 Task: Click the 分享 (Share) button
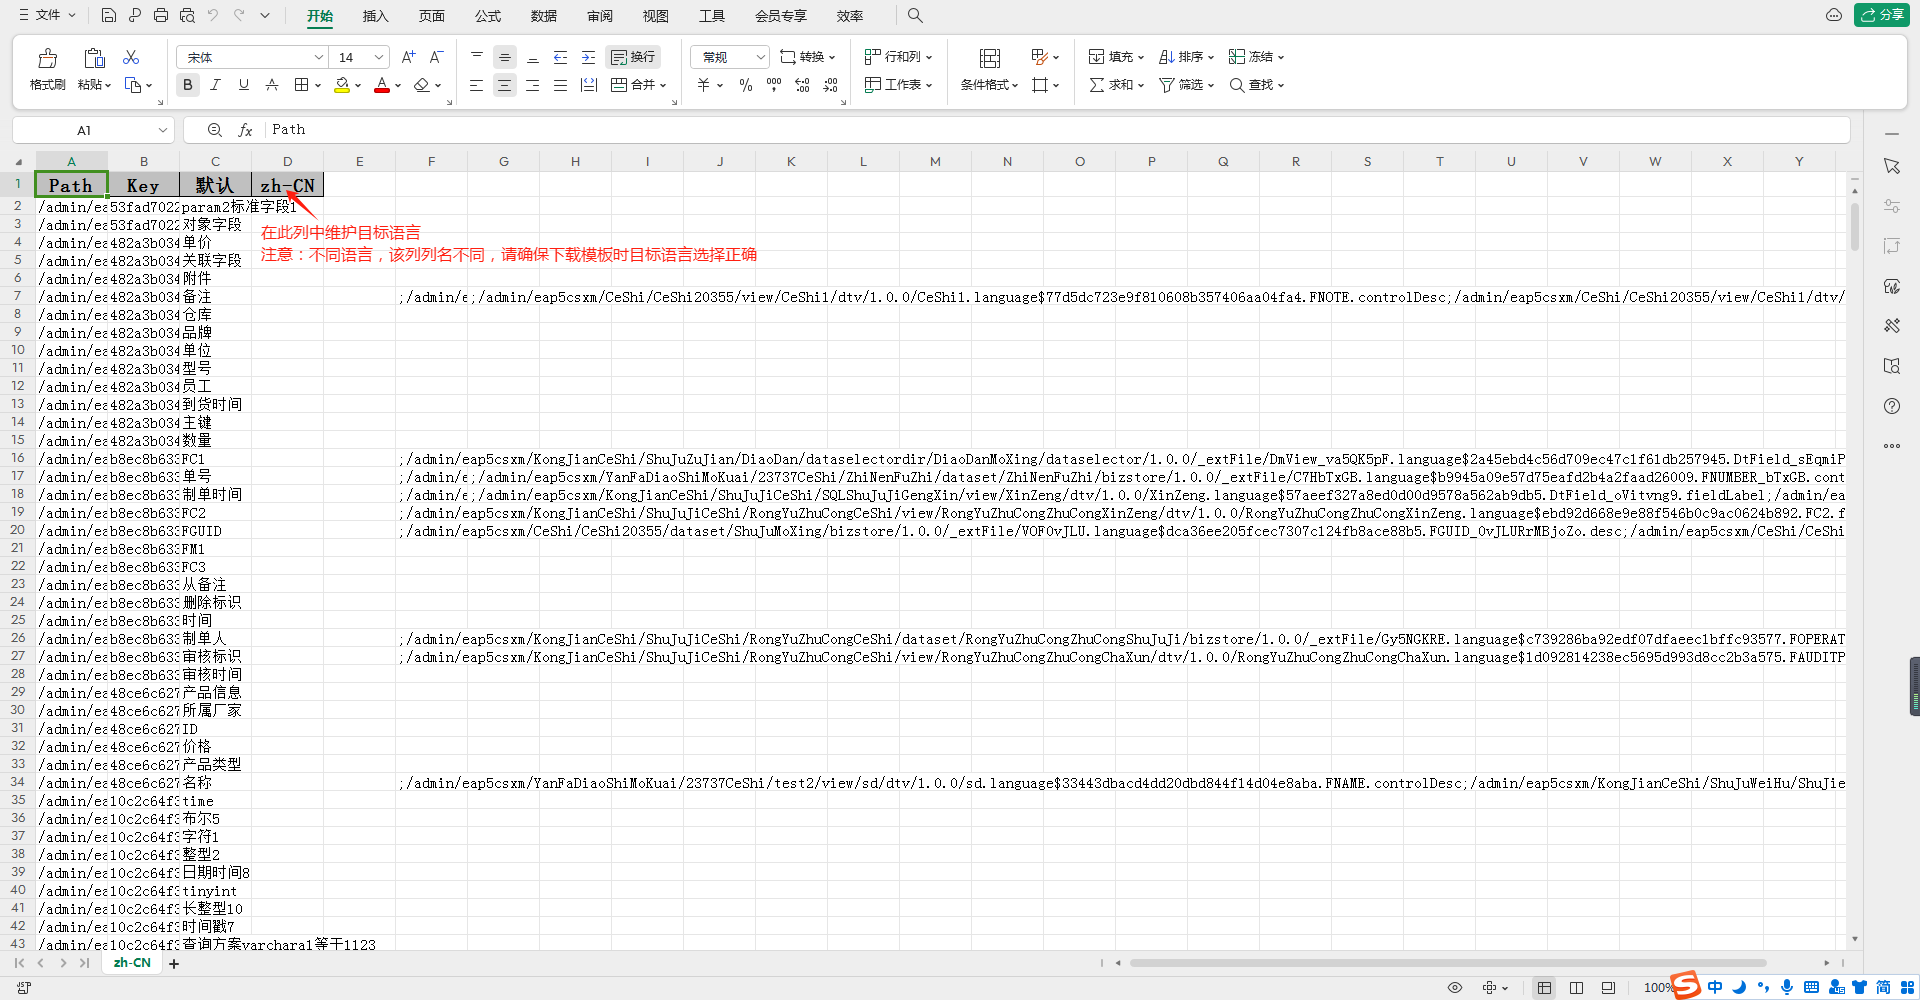[x=1882, y=15]
